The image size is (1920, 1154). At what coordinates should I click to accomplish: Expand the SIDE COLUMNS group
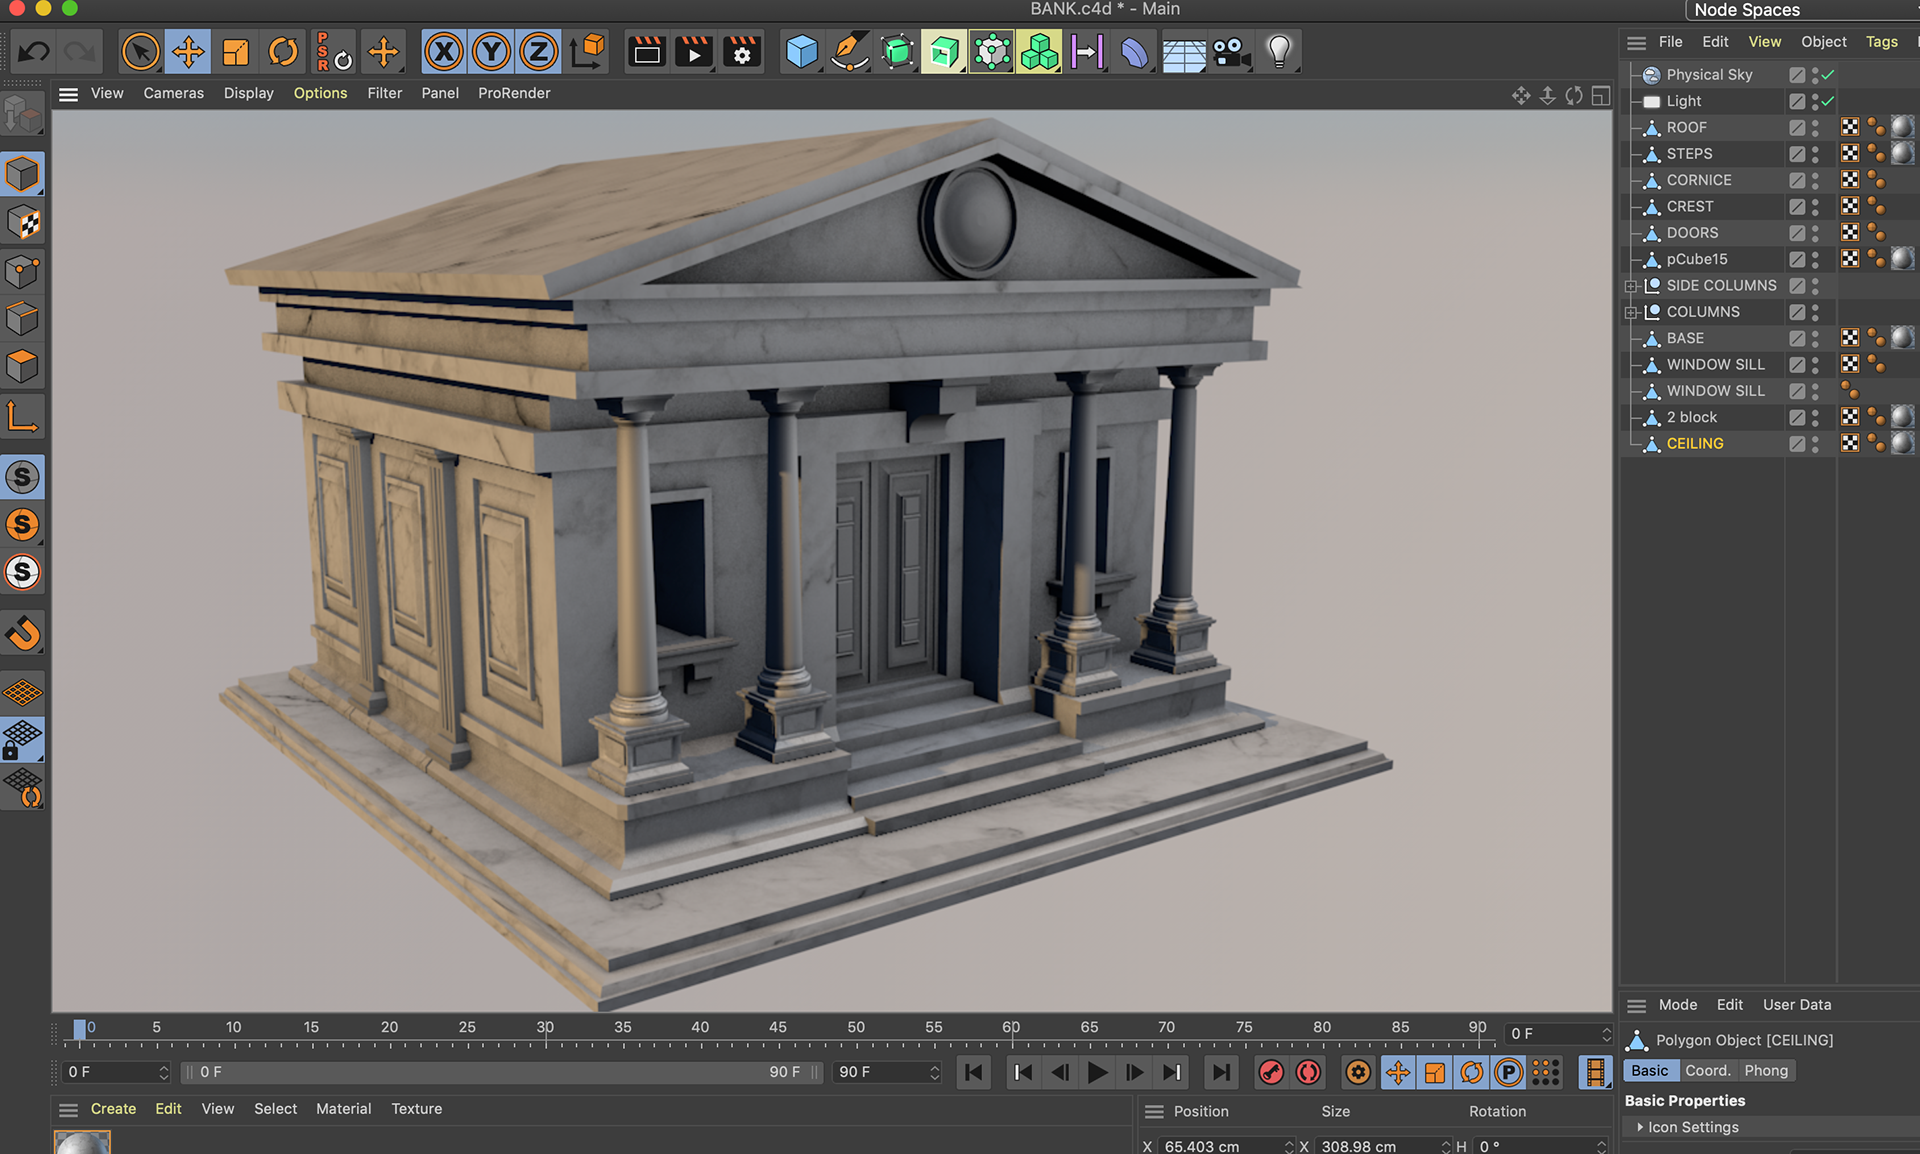tap(1631, 286)
